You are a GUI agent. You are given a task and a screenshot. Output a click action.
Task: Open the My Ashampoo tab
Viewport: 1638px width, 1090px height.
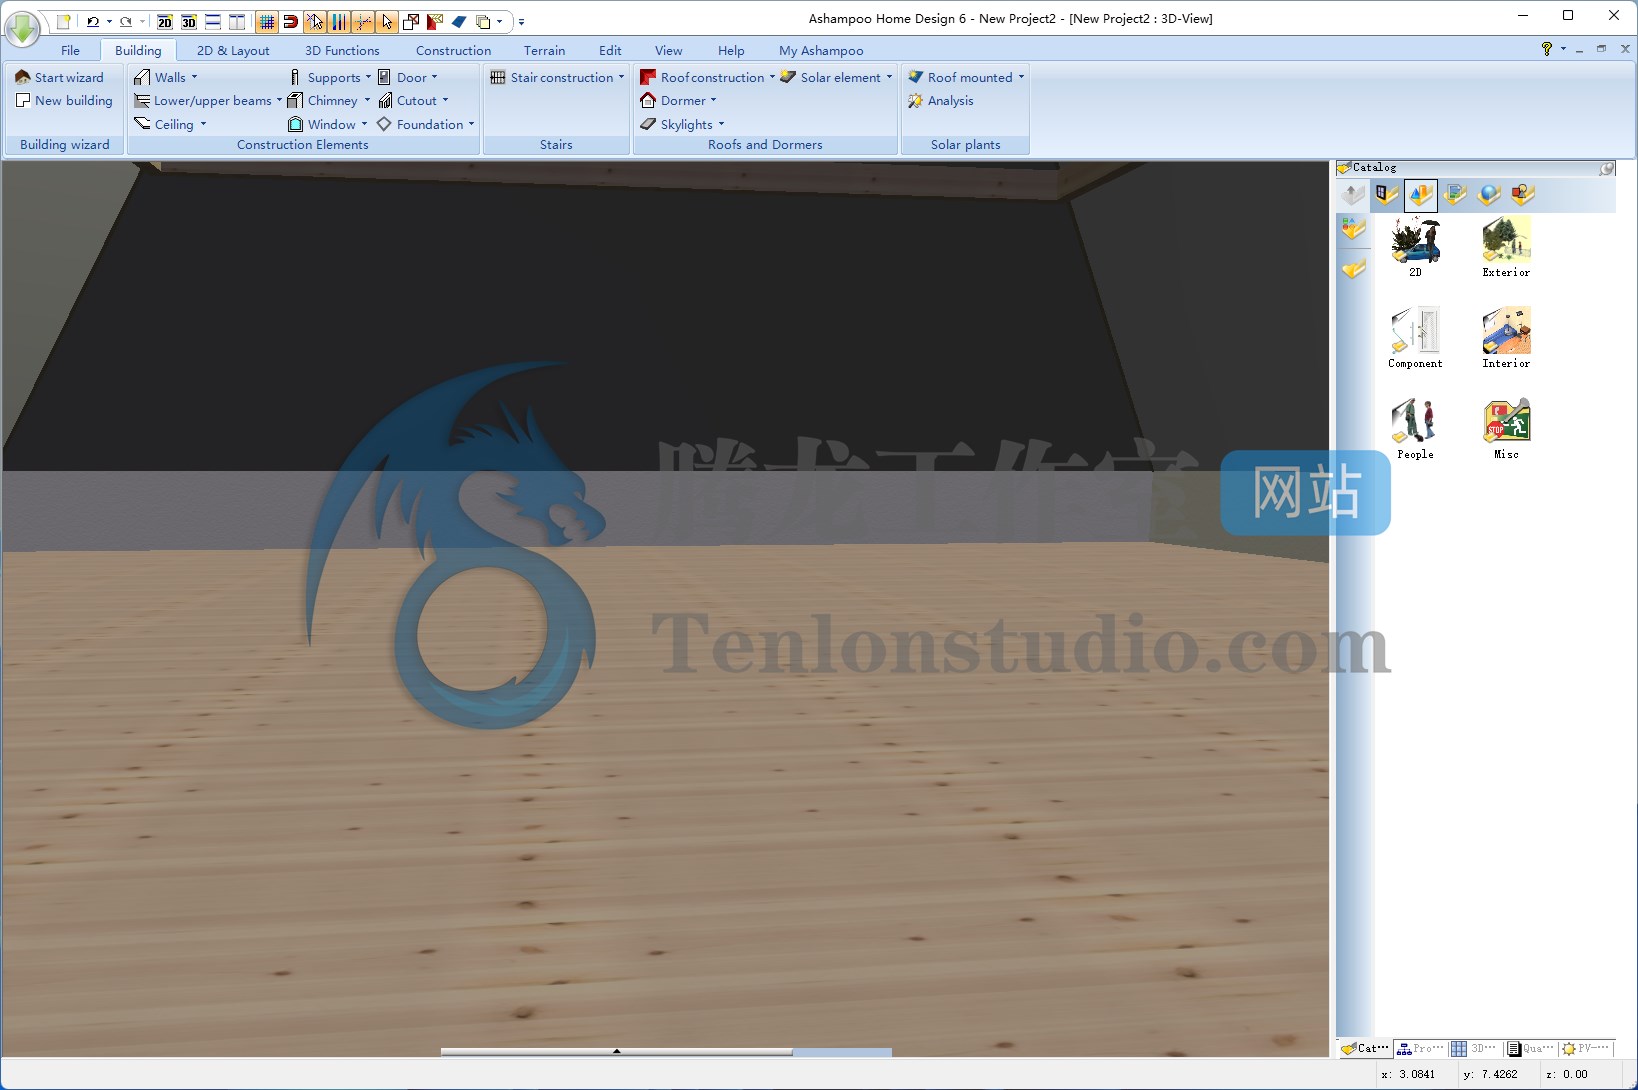pyautogui.click(x=821, y=50)
